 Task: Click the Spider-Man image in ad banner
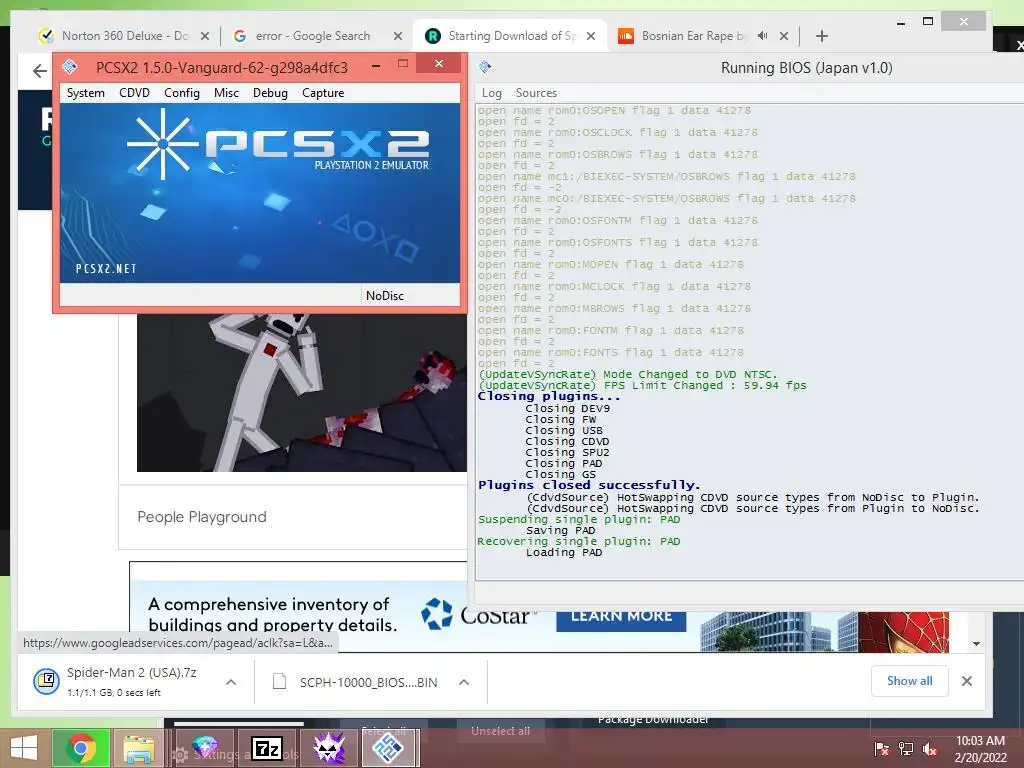pos(903,632)
